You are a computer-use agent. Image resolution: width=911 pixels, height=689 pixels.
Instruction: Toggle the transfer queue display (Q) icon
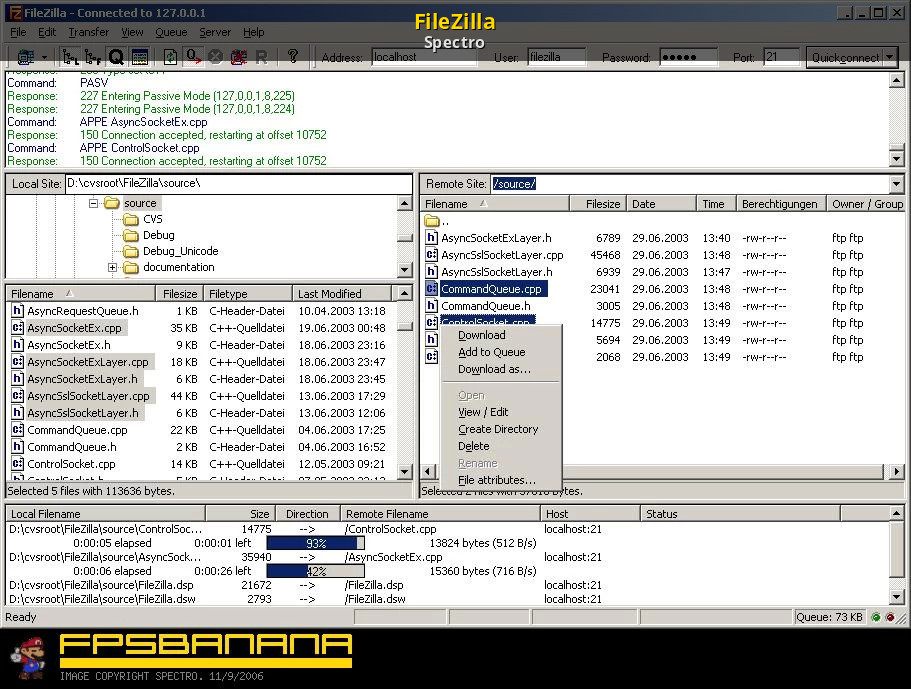pos(117,57)
